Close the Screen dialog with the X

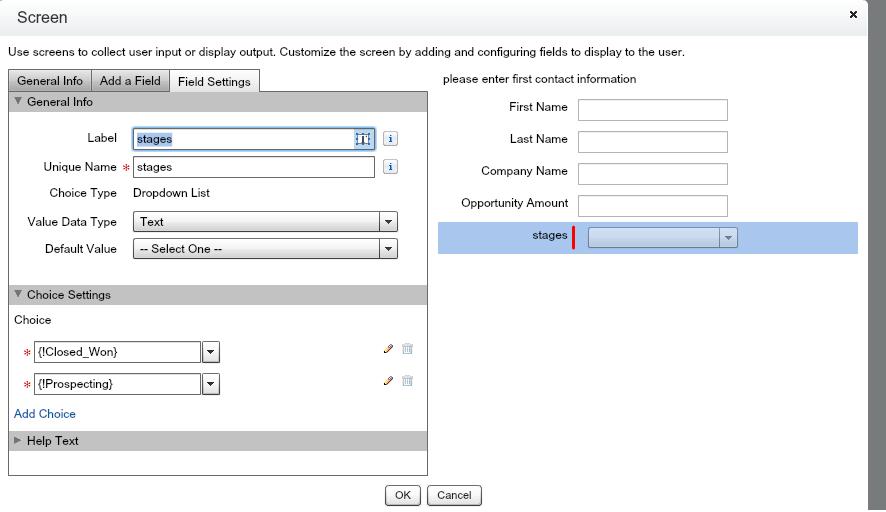853,15
